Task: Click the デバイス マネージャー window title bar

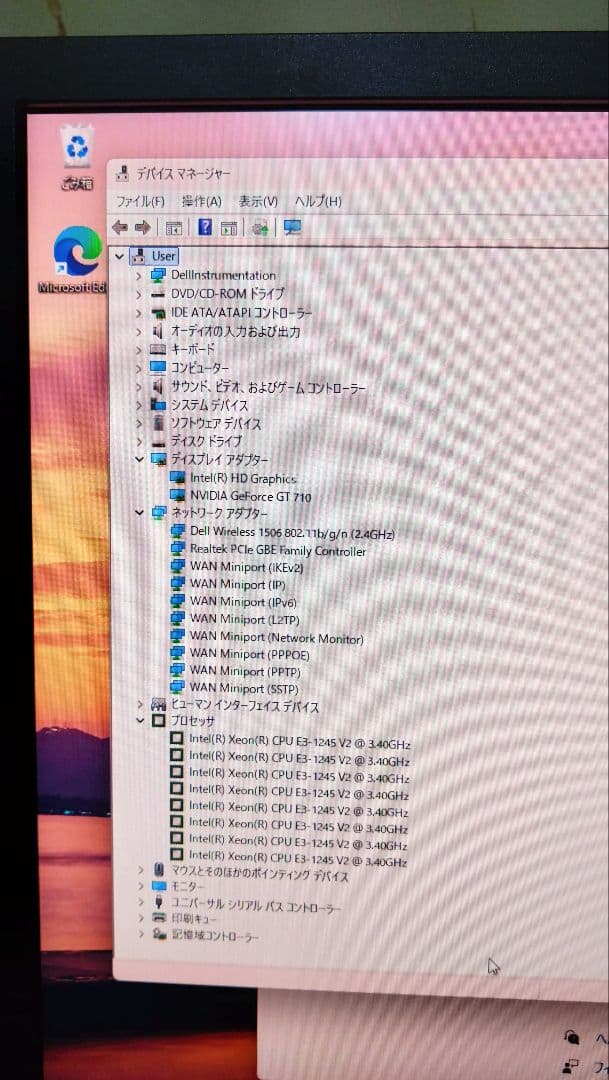Action: [358, 174]
